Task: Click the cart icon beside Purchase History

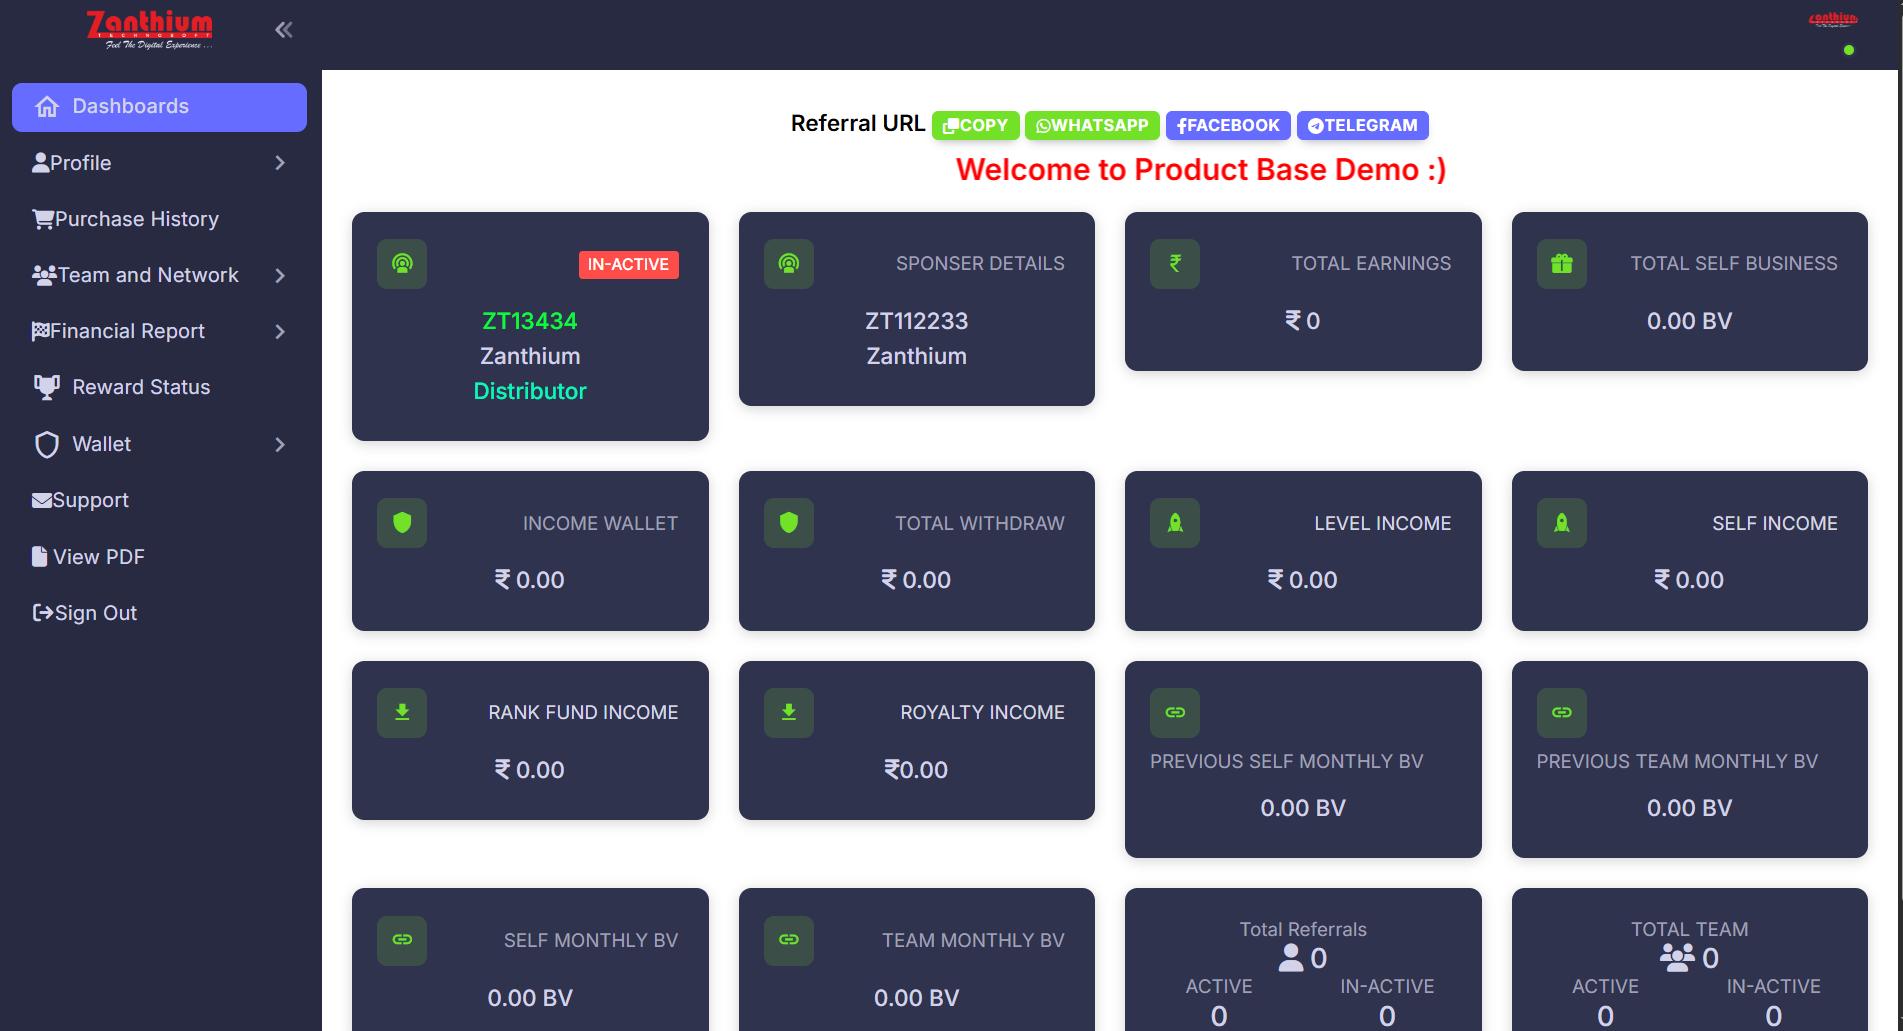Action: (x=43, y=219)
